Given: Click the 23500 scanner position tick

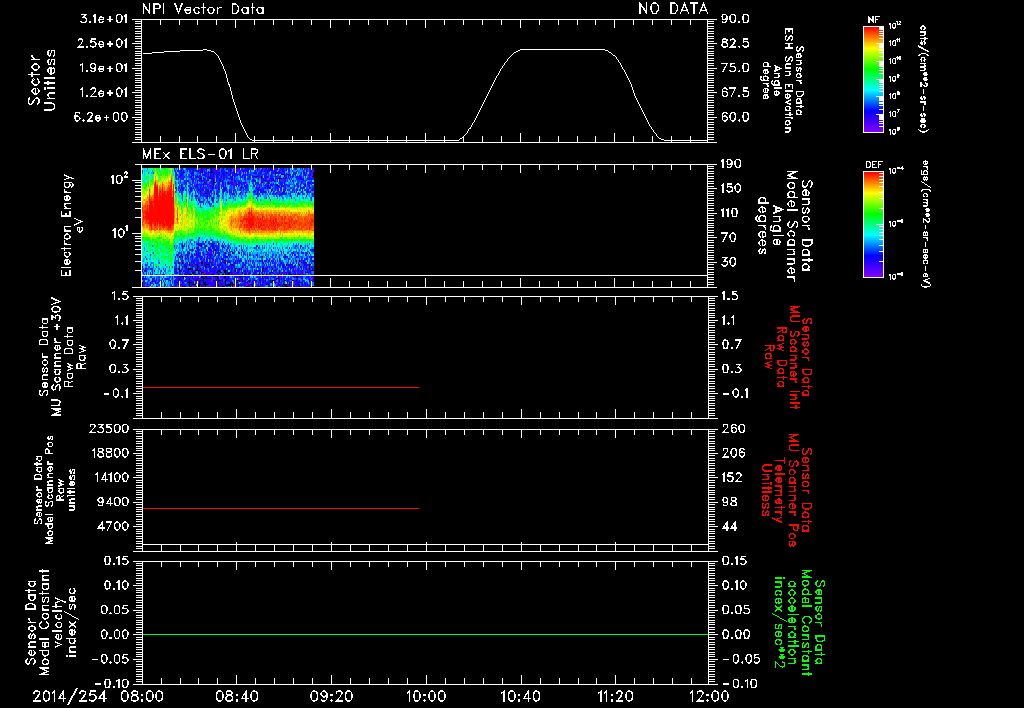Looking at the screenshot, I should [x=110, y=428].
